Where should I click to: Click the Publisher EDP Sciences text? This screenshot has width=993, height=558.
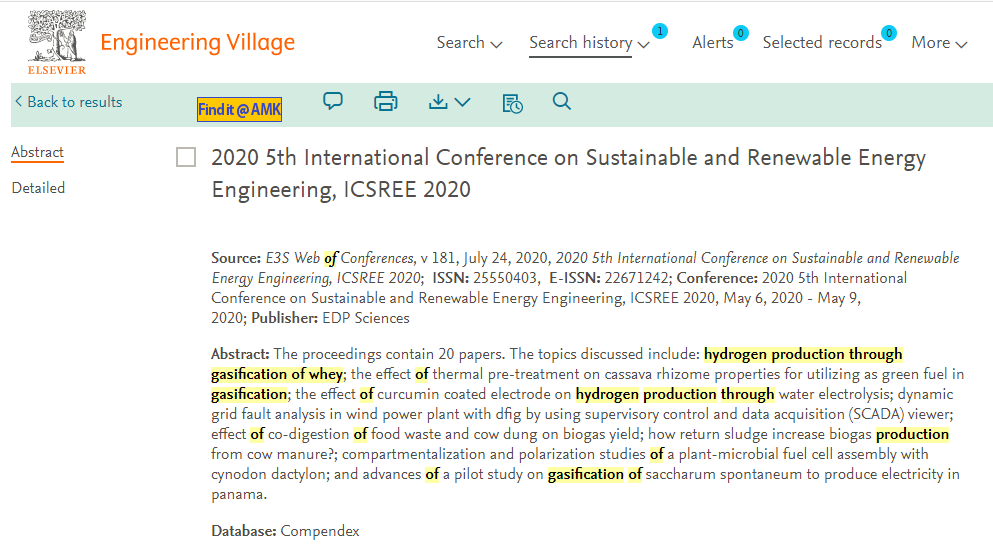331,318
